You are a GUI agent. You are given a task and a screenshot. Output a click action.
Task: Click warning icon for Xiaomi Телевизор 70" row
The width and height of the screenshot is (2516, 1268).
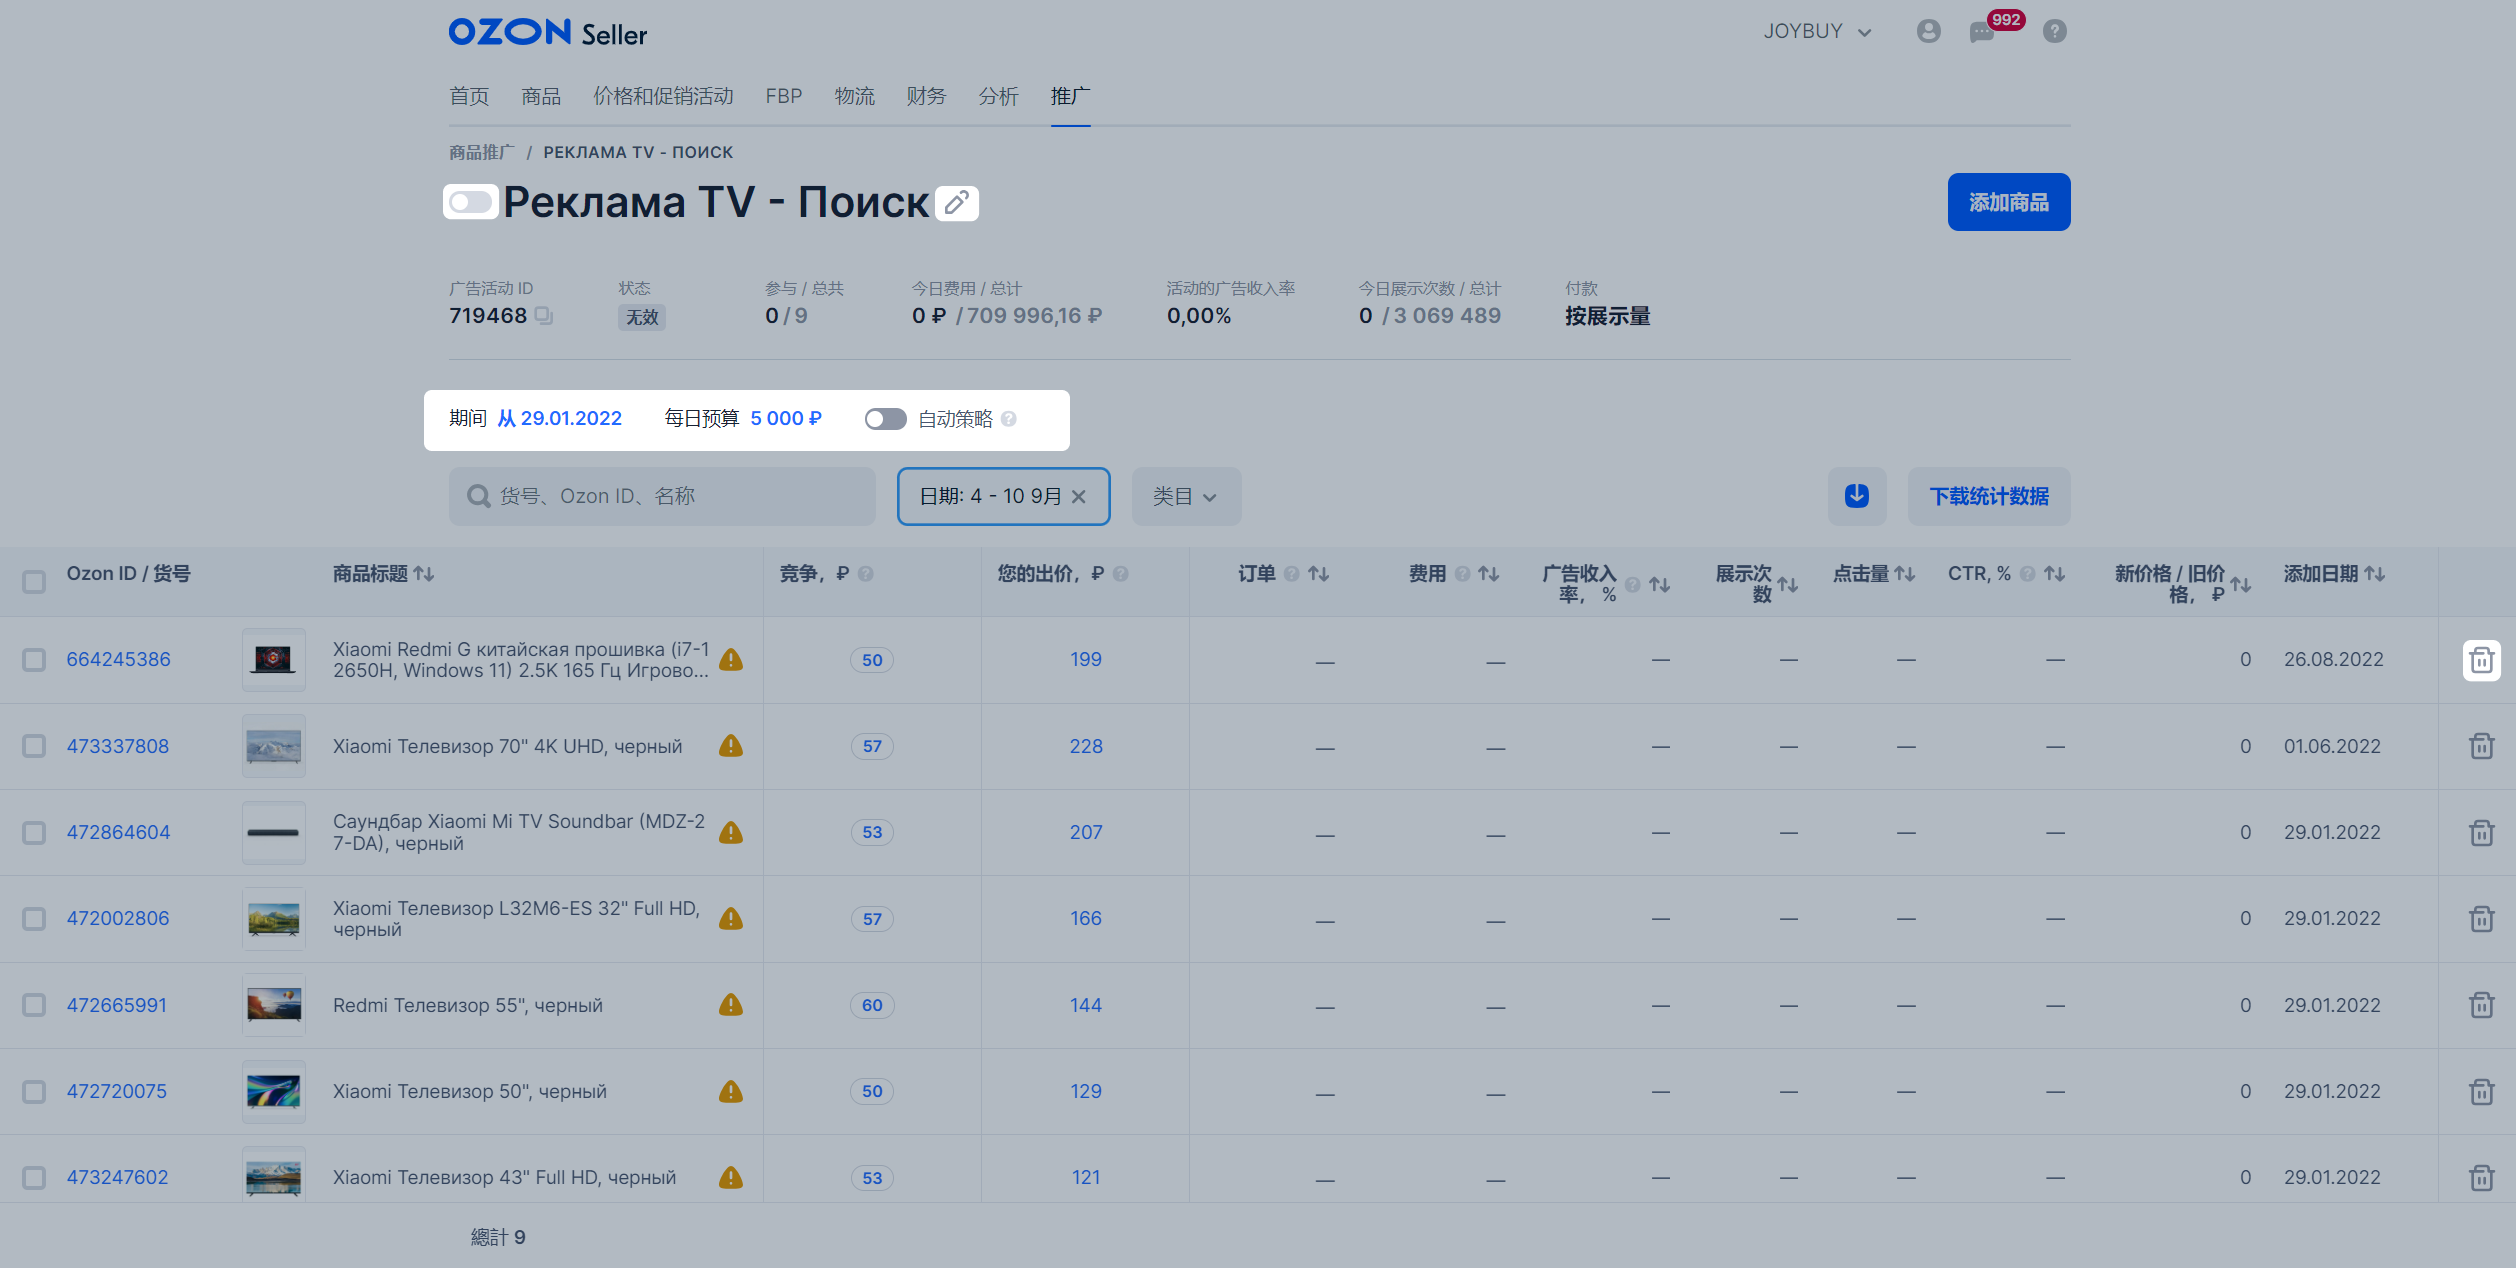[x=731, y=746]
